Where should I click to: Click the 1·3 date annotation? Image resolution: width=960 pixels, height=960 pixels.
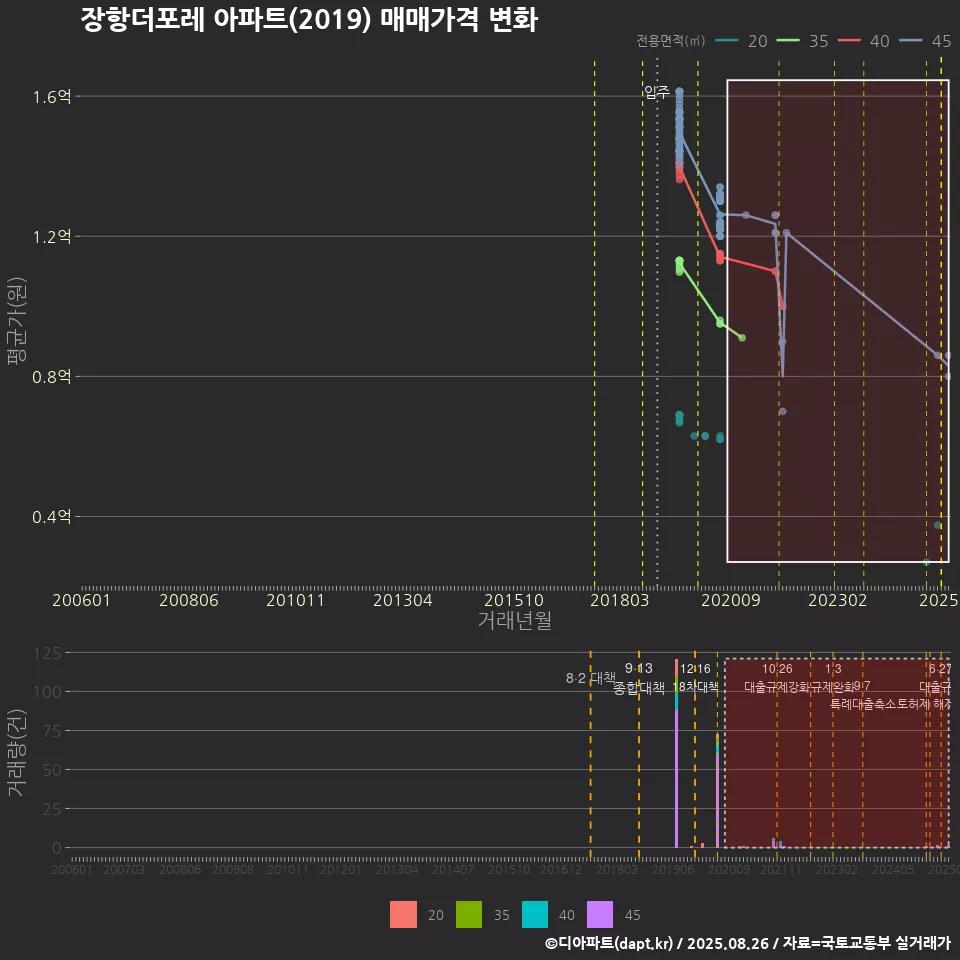(x=833, y=669)
